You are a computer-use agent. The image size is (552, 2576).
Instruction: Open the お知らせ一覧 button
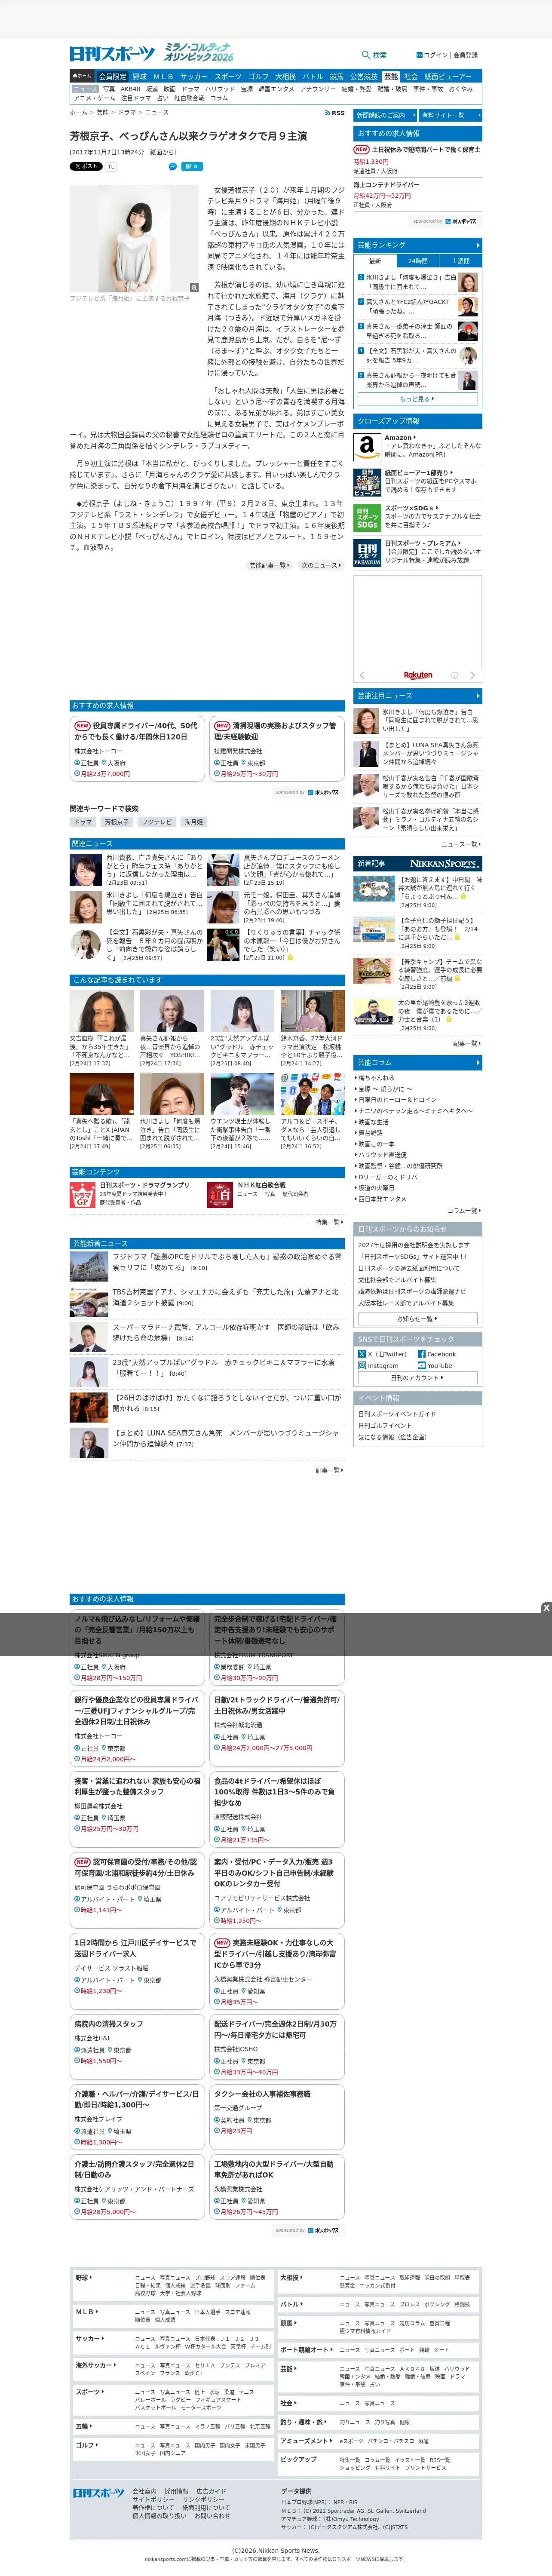[x=417, y=1319]
